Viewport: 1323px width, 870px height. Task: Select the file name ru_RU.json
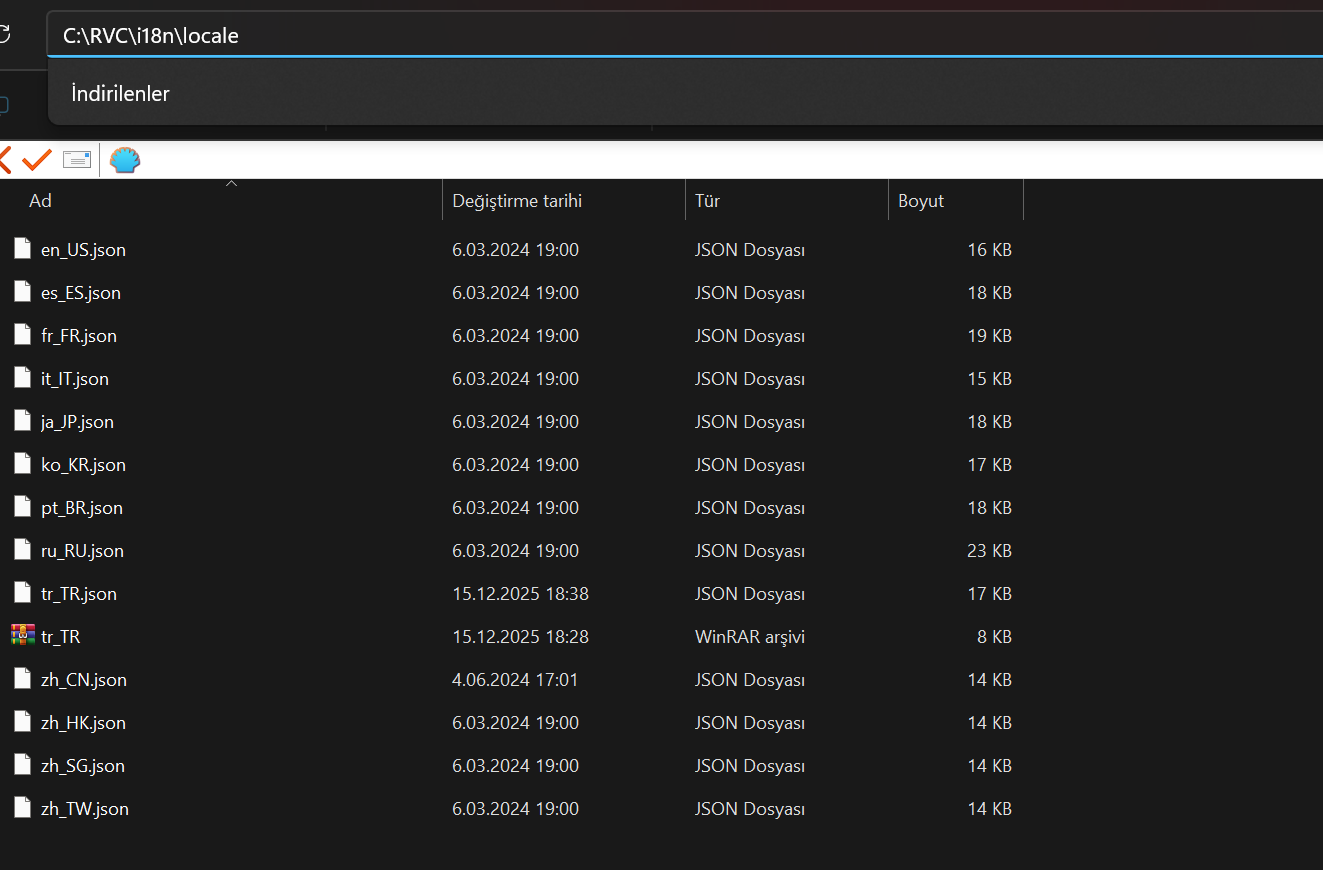(82, 551)
